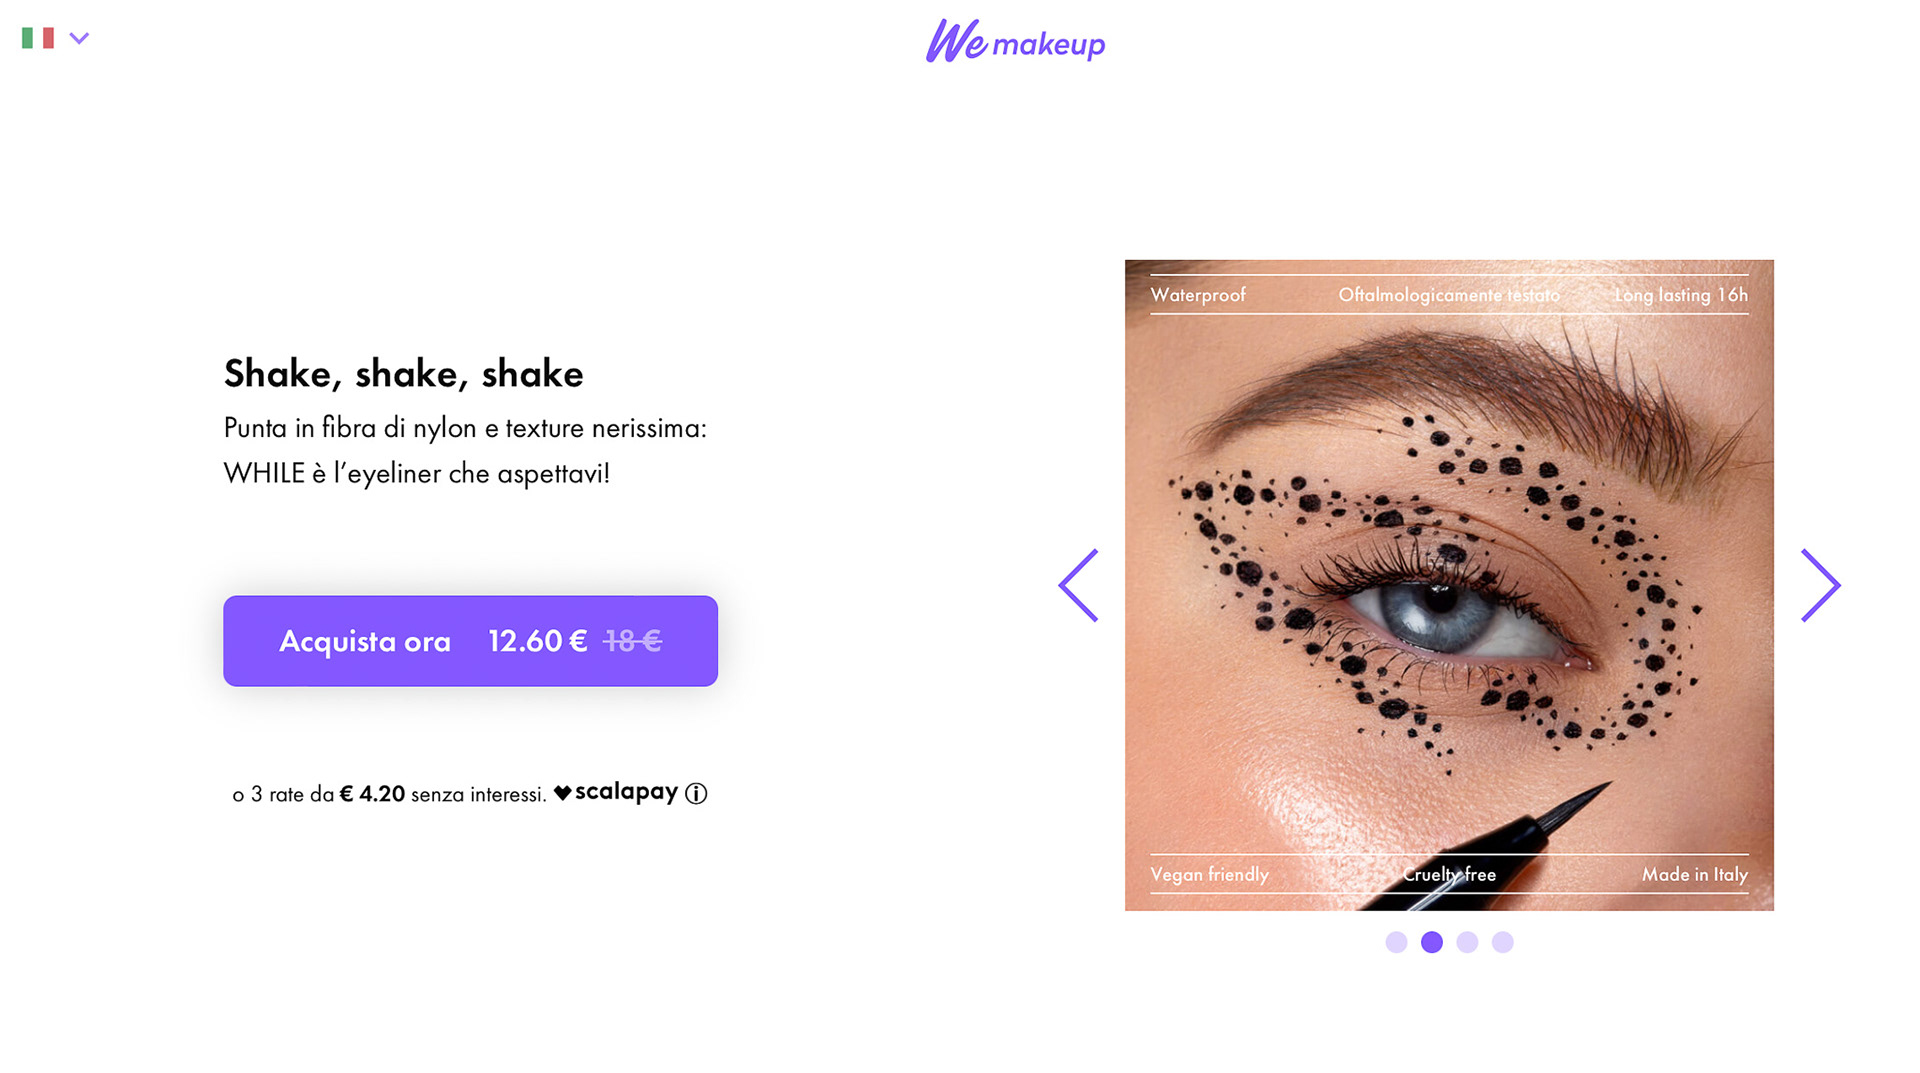Click the Italian flag icon
1920x1073 pixels.
[x=38, y=38]
